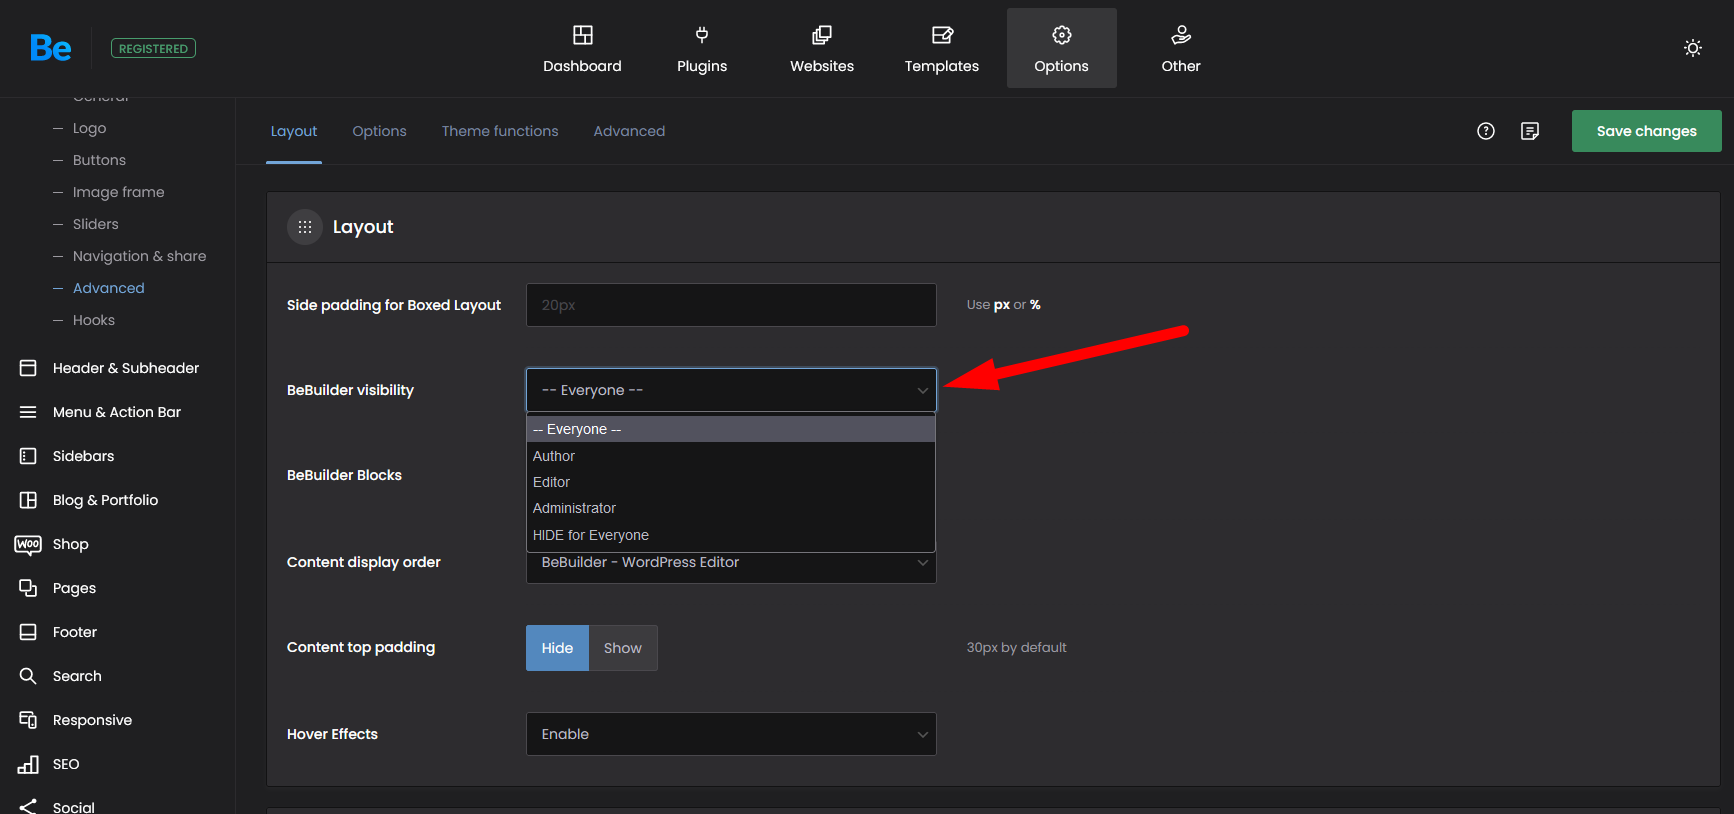The image size is (1734, 814).
Task: Open Image frame settings
Action: pos(118,192)
